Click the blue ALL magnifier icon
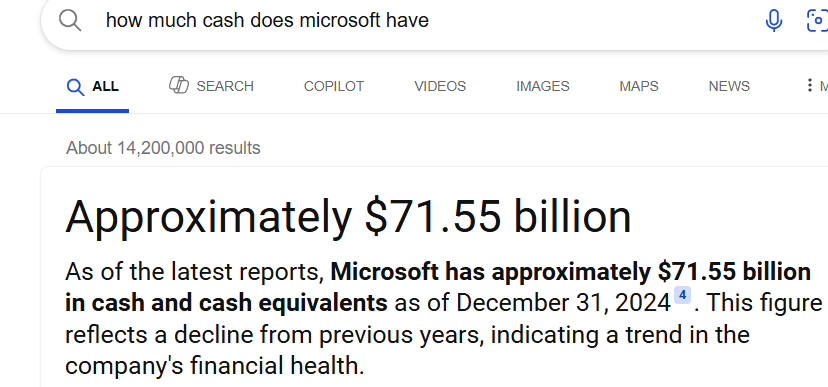Image resolution: width=828 pixels, height=387 pixels. click(x=76, y=87)
